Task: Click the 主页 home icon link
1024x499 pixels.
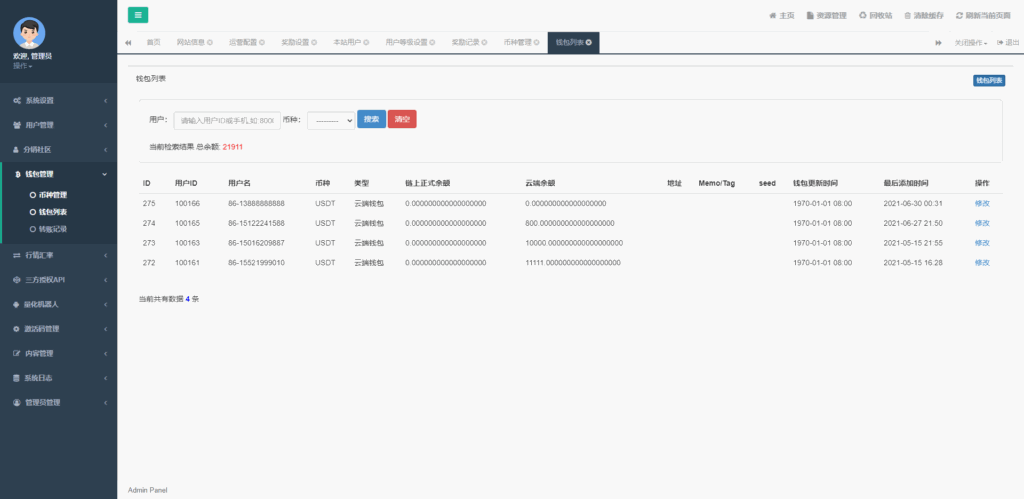Action: point(781,16)
